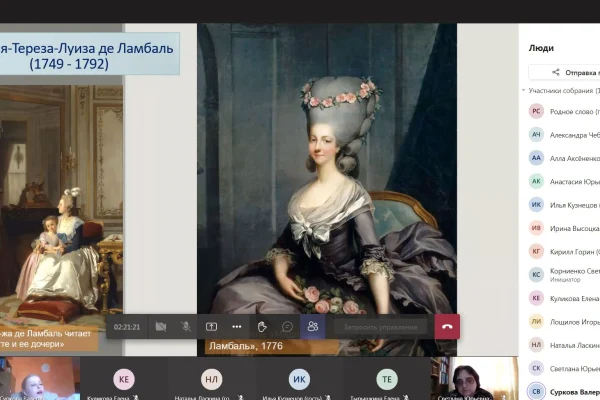The image size is (600, 400).
Task: Unmute the microphone in the meeting toolbar
Action: (x=186, y=327)
